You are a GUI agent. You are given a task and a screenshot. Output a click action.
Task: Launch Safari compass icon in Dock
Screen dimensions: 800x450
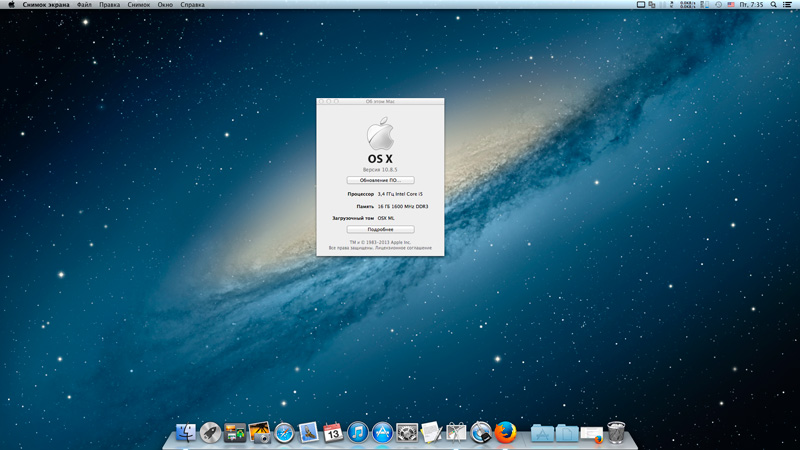pos(284,433)
